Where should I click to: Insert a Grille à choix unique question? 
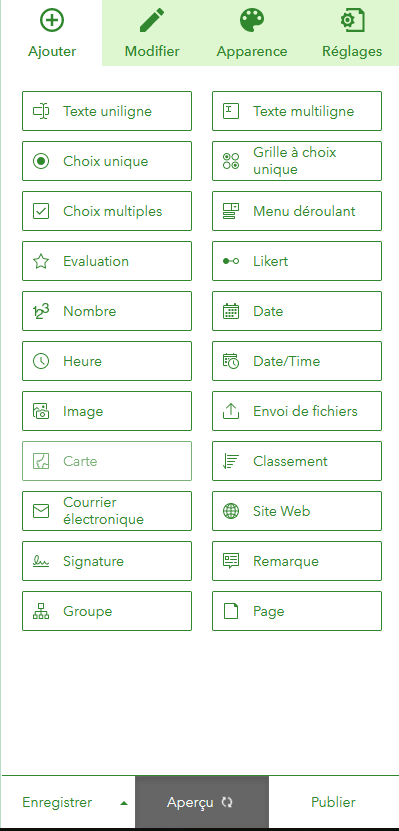[297, 161]
